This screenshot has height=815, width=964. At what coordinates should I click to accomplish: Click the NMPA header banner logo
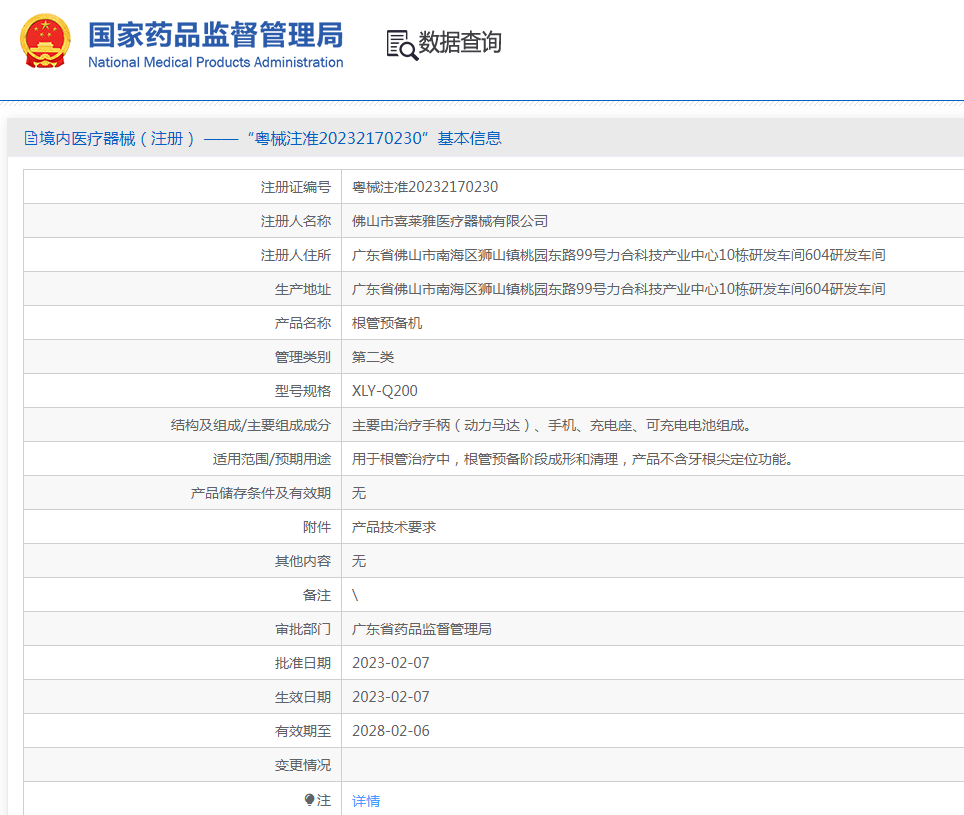(x=182, y=45)
